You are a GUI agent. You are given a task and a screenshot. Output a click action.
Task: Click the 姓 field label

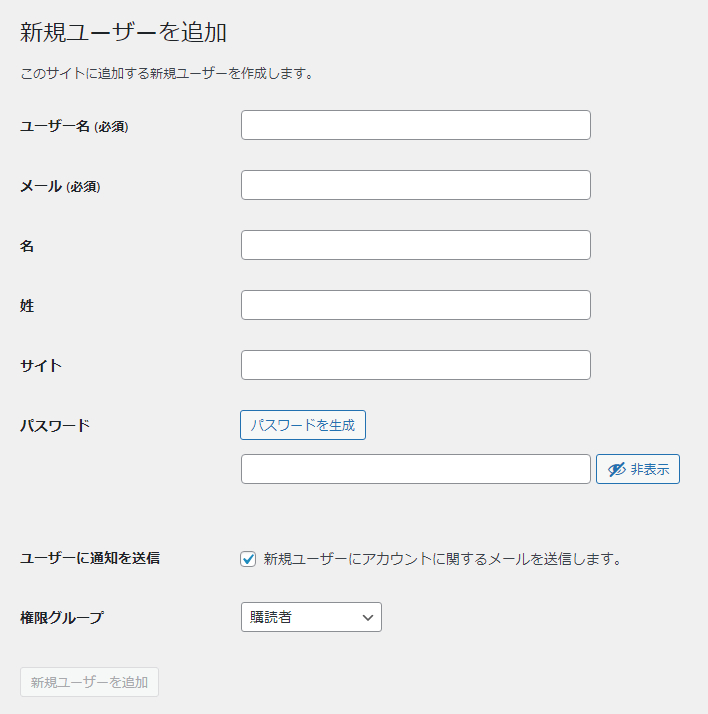[27, 306]
